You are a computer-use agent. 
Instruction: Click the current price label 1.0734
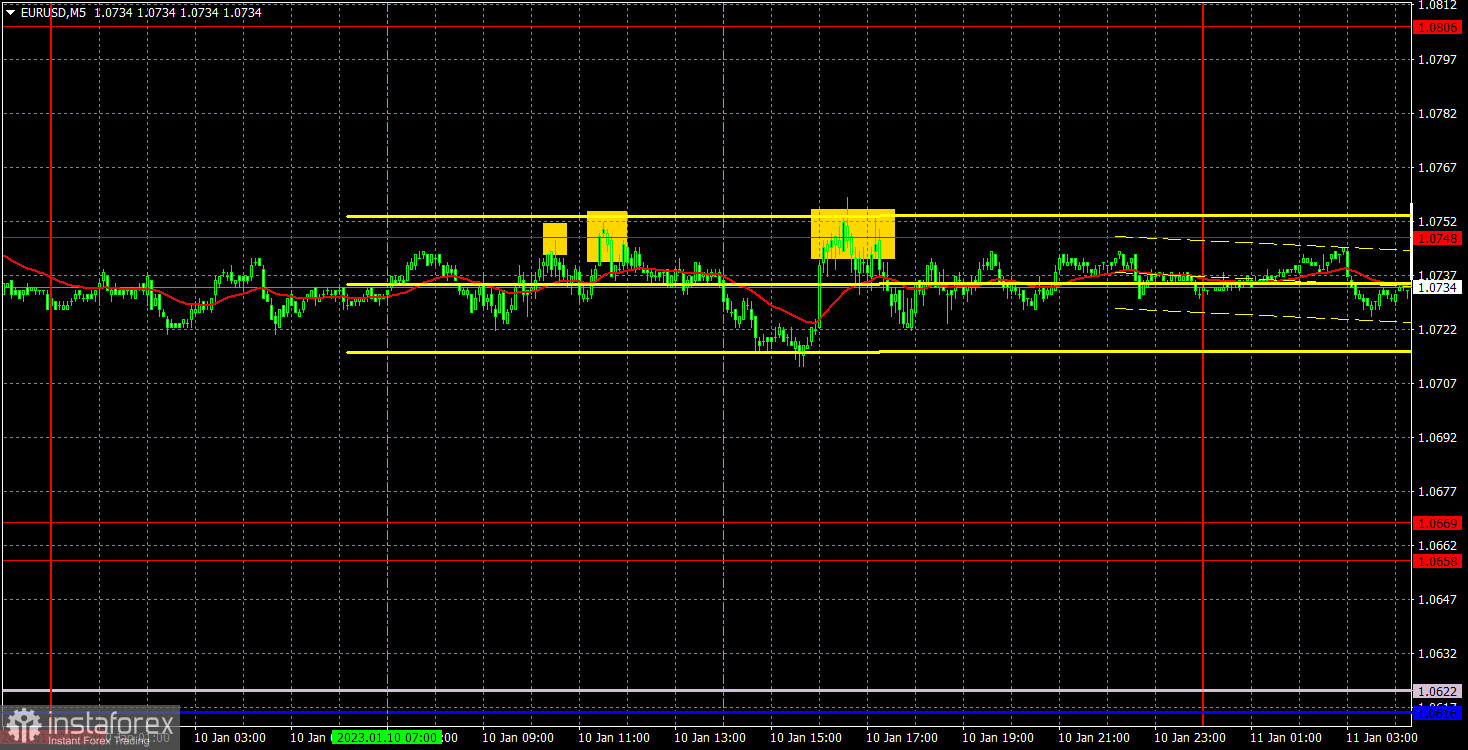pyautogui.click(x=1438, y=288)
